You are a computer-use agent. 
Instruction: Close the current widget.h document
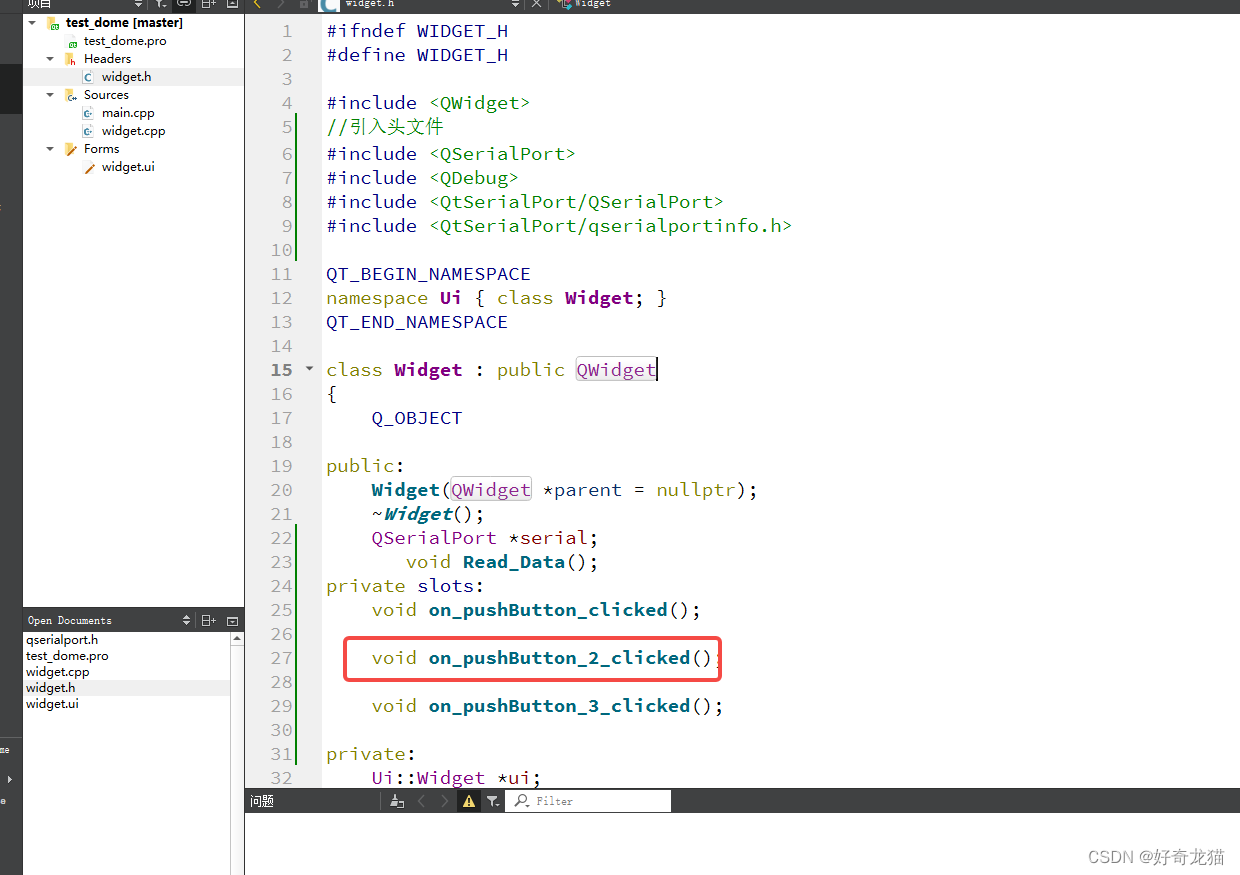536,4
